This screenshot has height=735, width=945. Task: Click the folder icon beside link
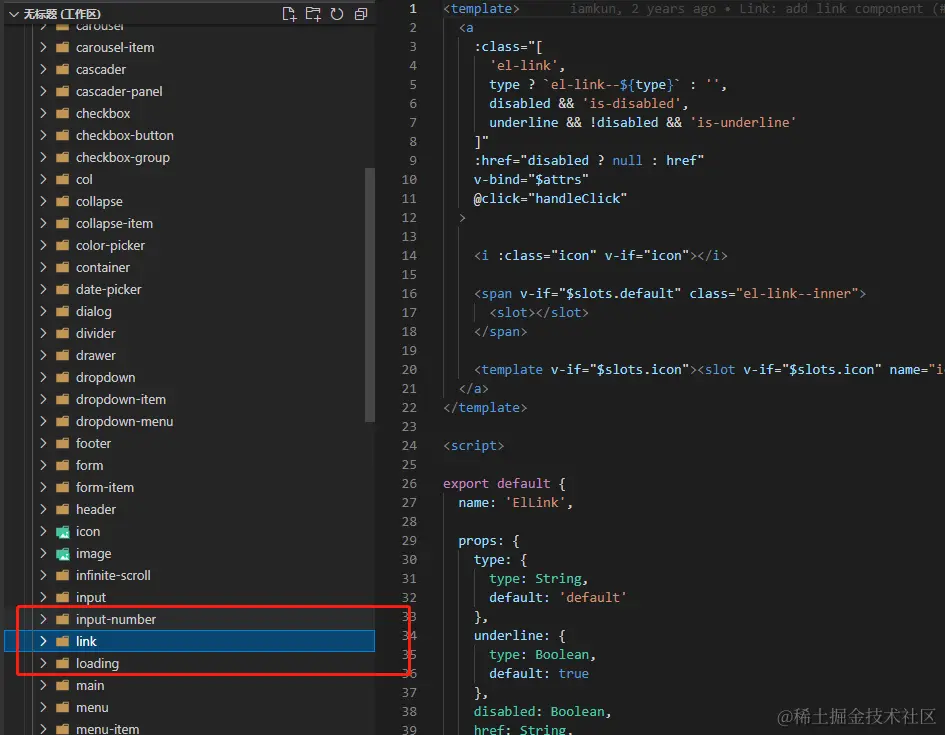coord(63,642)
